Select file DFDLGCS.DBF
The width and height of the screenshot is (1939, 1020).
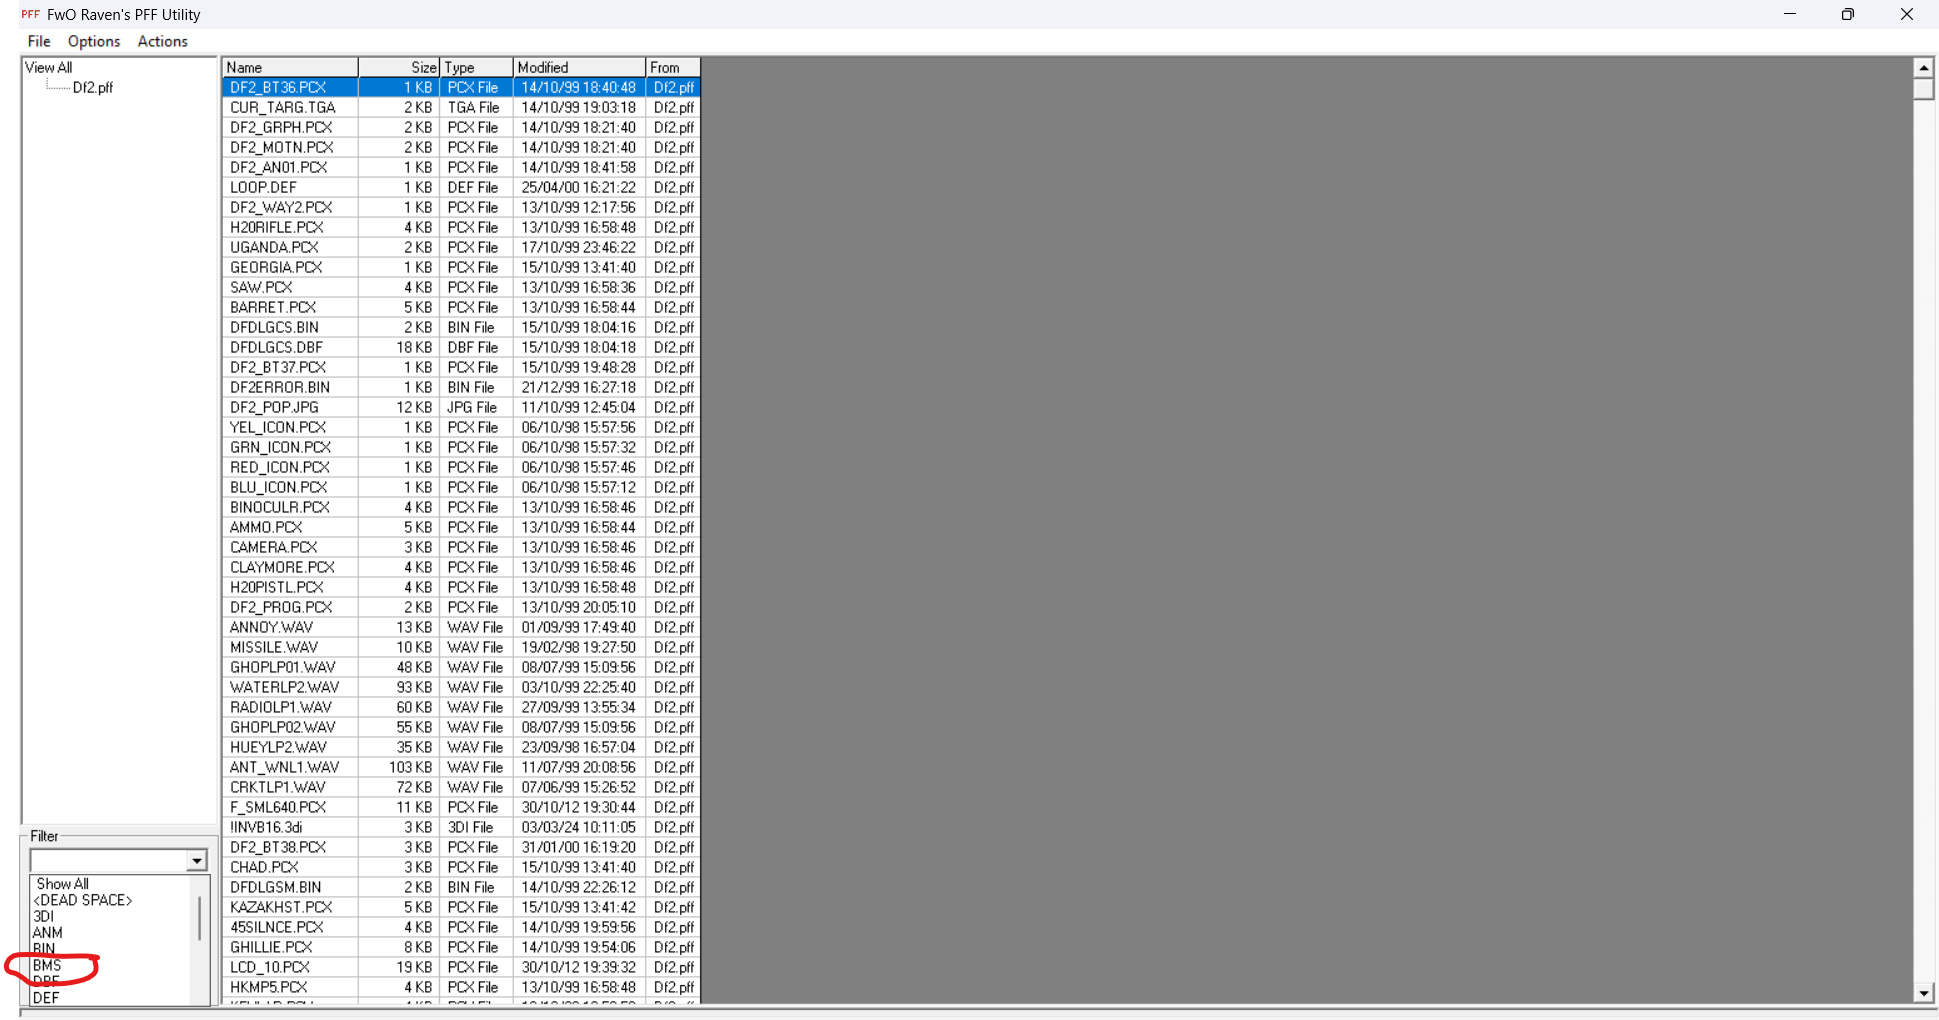pyautogui.click(x=276, y=347)
